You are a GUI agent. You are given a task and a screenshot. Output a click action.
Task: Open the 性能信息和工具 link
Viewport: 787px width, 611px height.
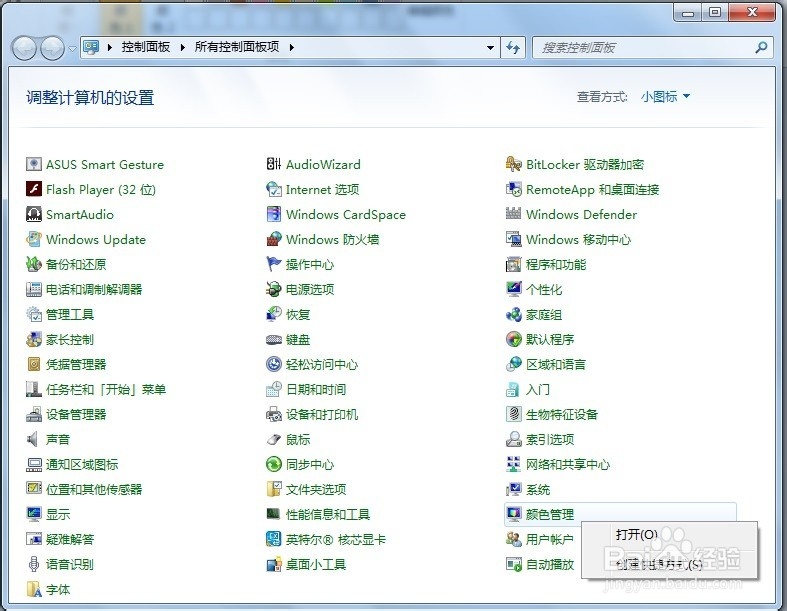(328, 514)
